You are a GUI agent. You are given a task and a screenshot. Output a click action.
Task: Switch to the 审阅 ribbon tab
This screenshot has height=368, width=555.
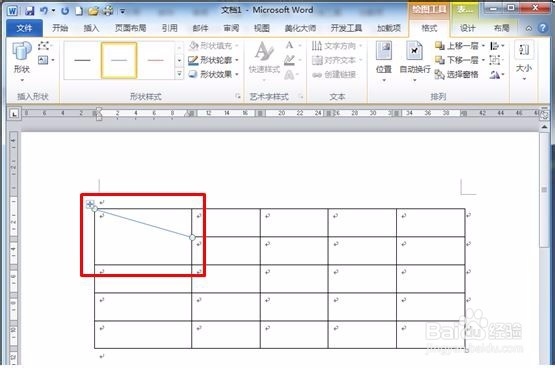coord(231,28)
